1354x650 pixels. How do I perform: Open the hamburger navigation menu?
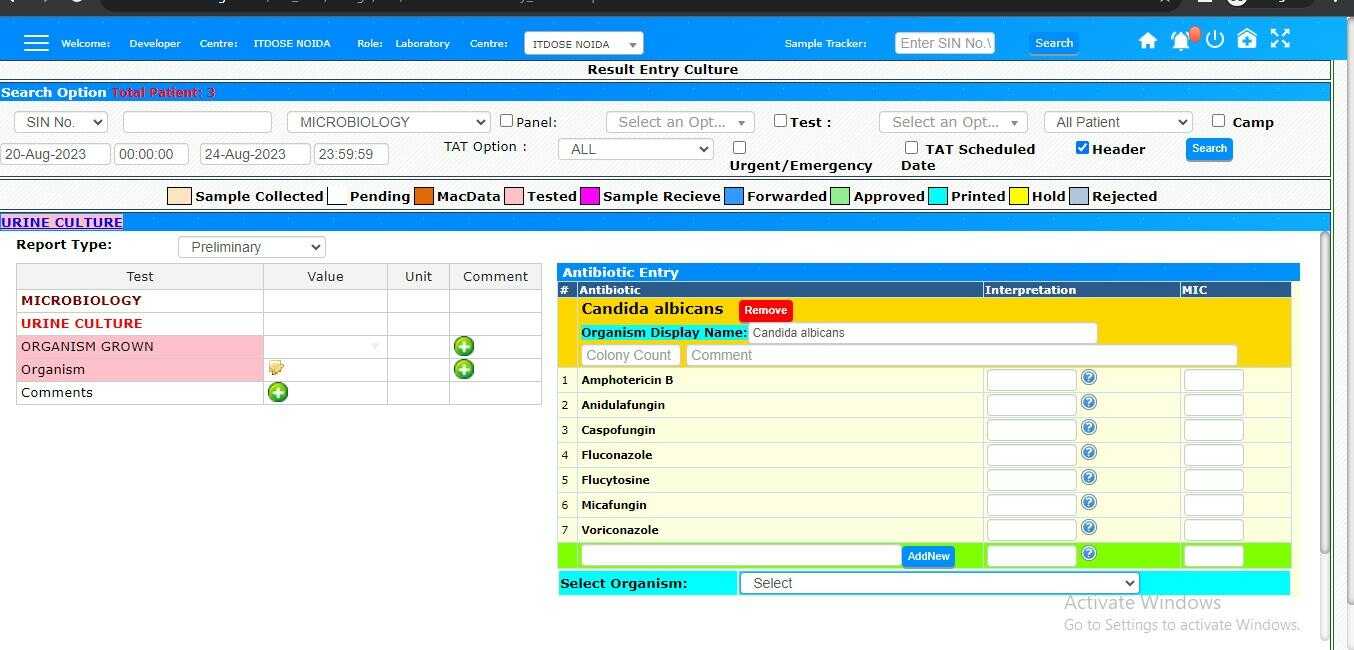[36, 42]
